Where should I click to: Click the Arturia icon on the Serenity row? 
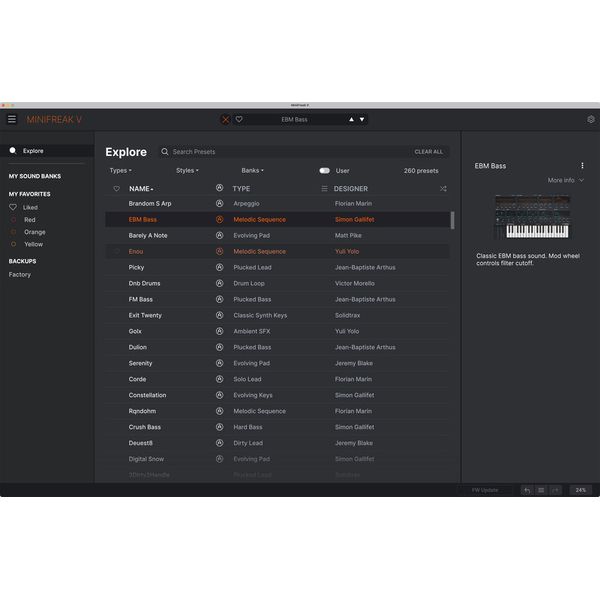(219, 363)
